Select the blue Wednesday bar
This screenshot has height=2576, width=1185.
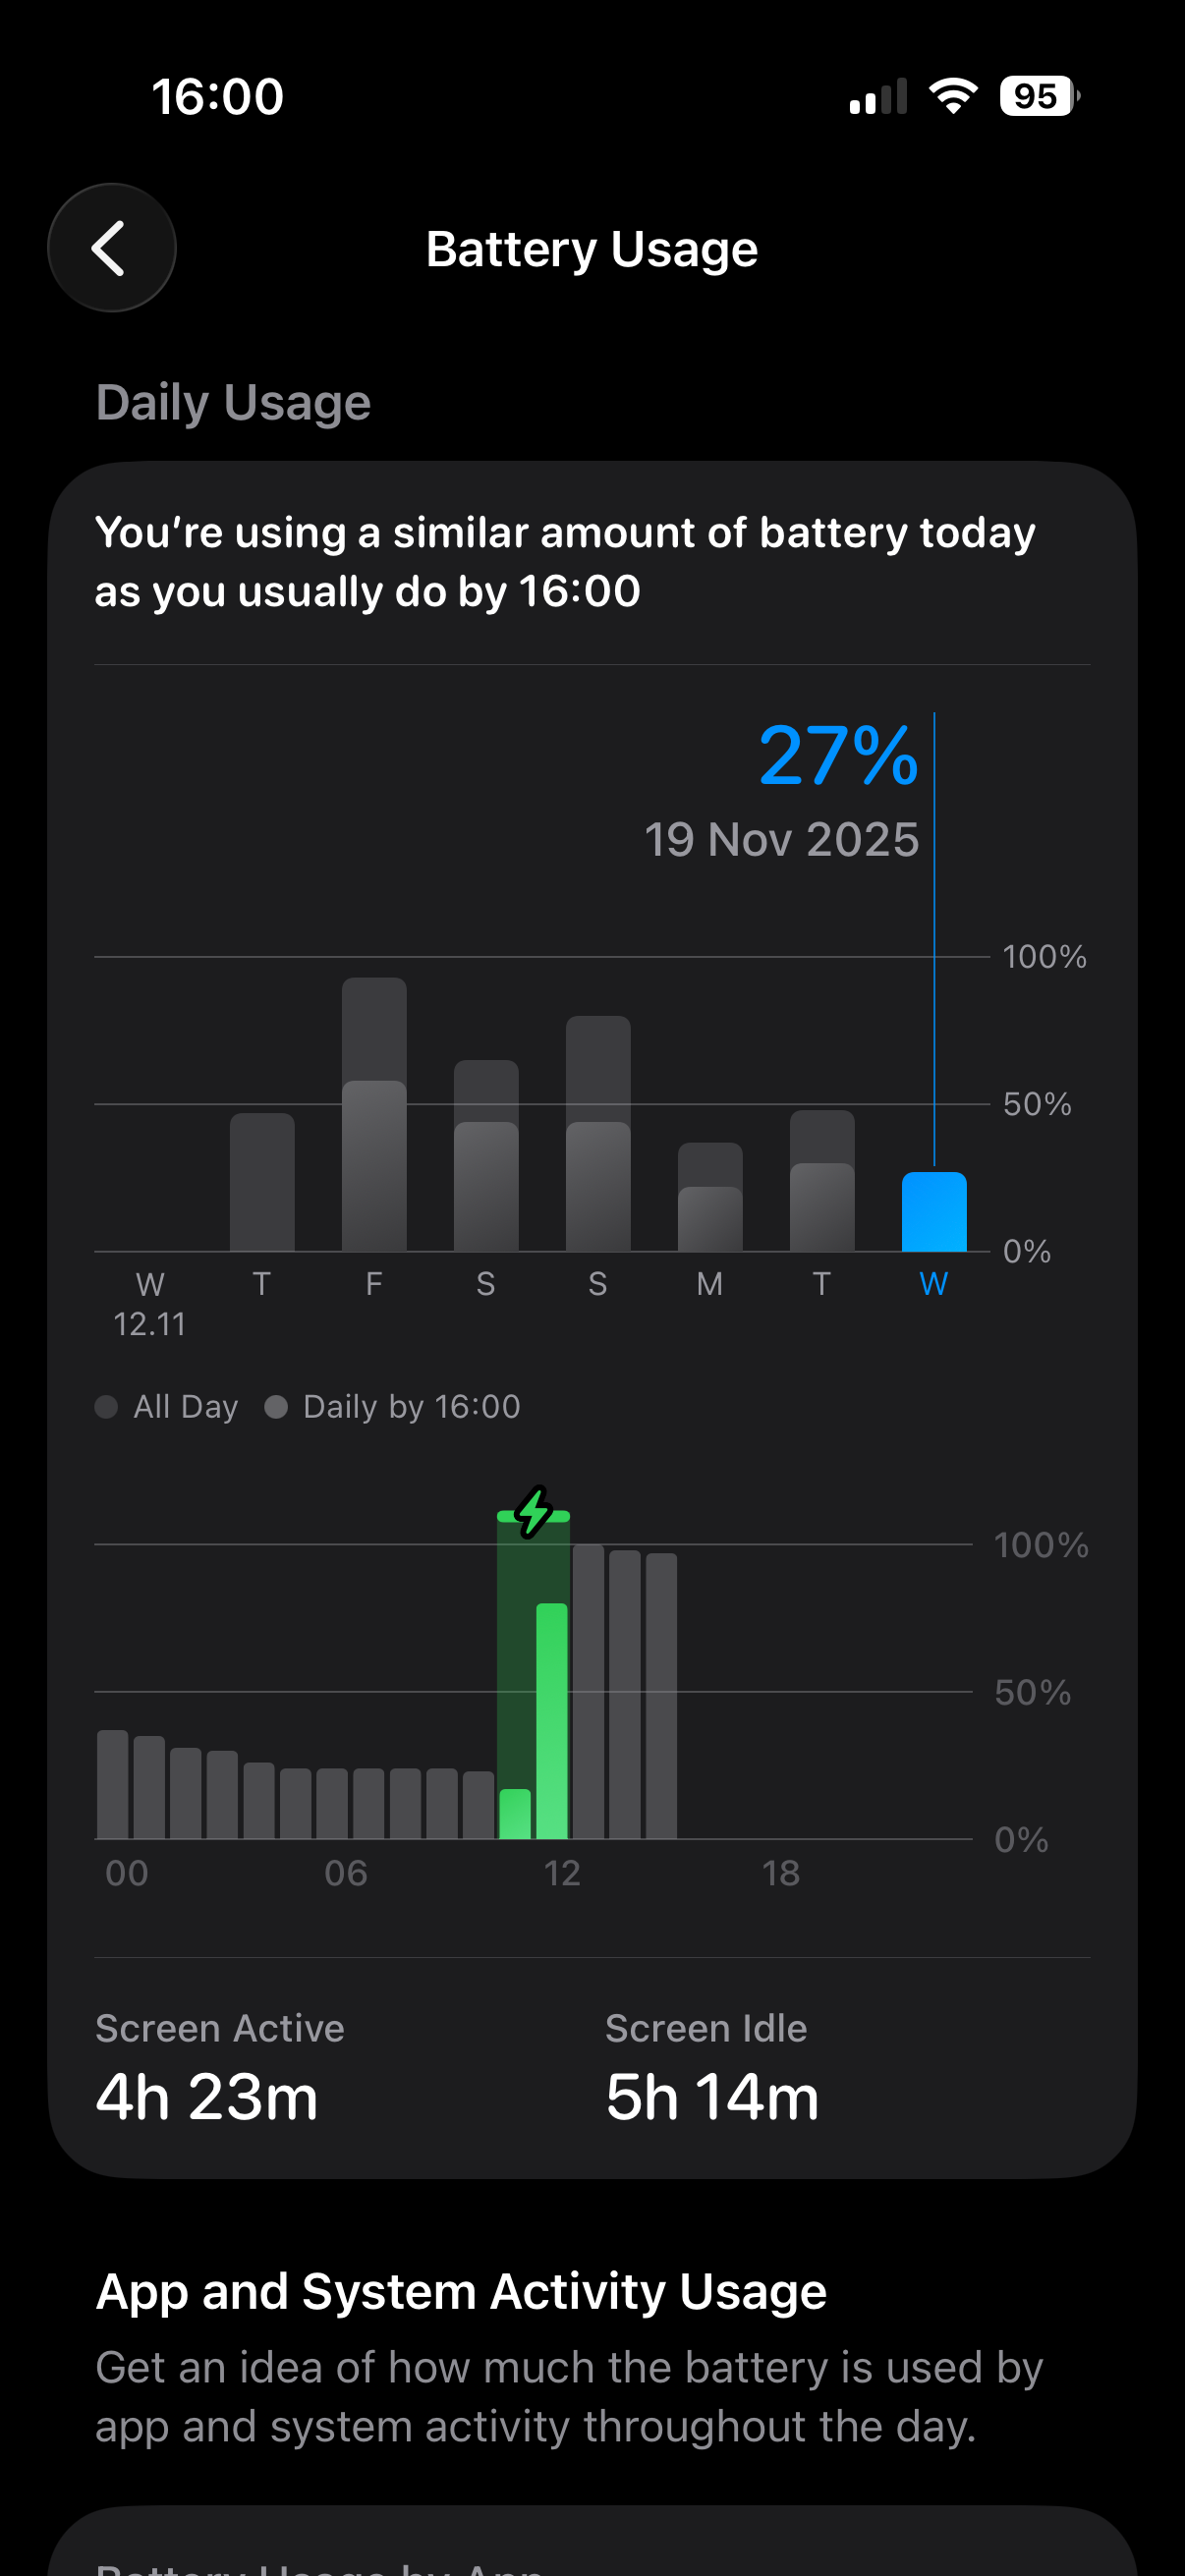934,1212
